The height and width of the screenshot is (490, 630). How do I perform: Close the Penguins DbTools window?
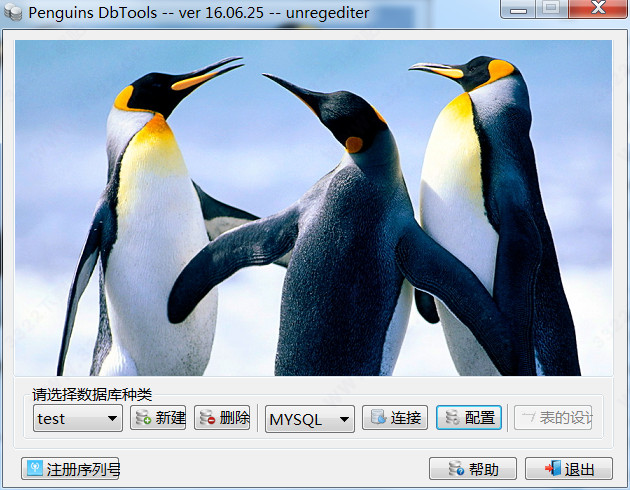[599, 9]
